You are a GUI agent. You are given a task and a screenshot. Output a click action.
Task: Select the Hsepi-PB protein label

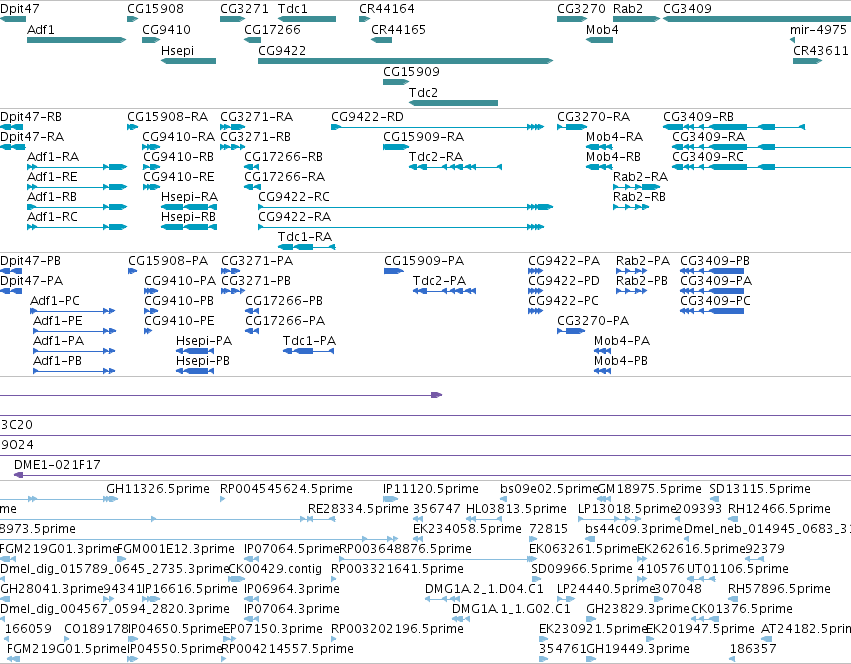click(x=202, y=361)
